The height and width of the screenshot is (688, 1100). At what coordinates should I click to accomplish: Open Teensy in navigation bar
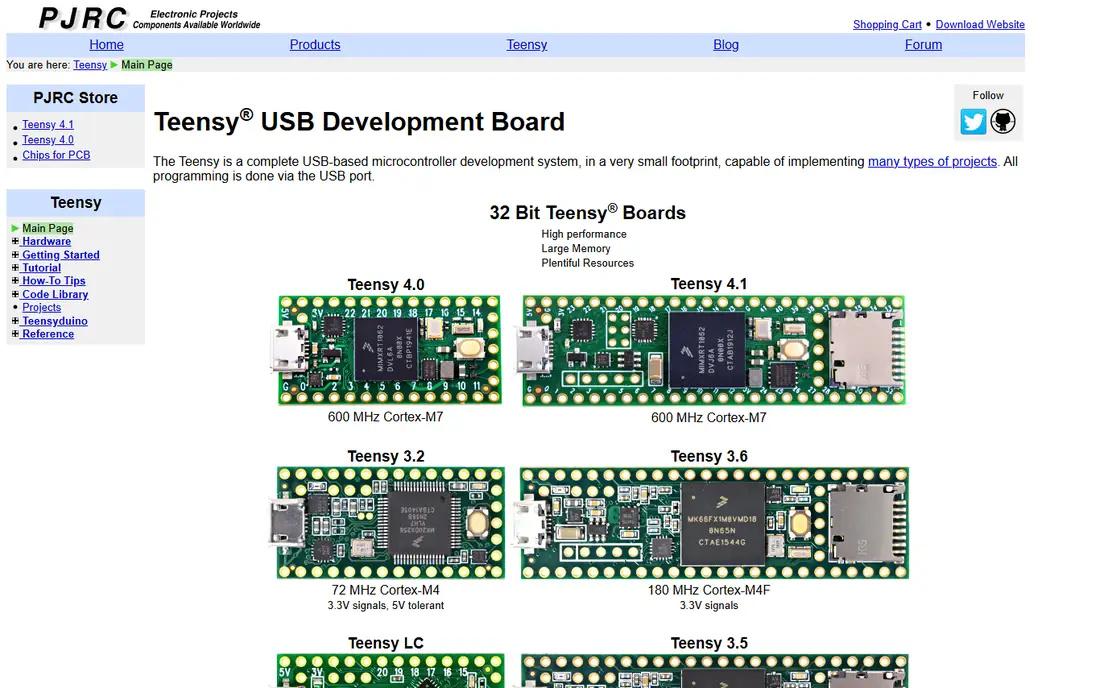[527, 45]
